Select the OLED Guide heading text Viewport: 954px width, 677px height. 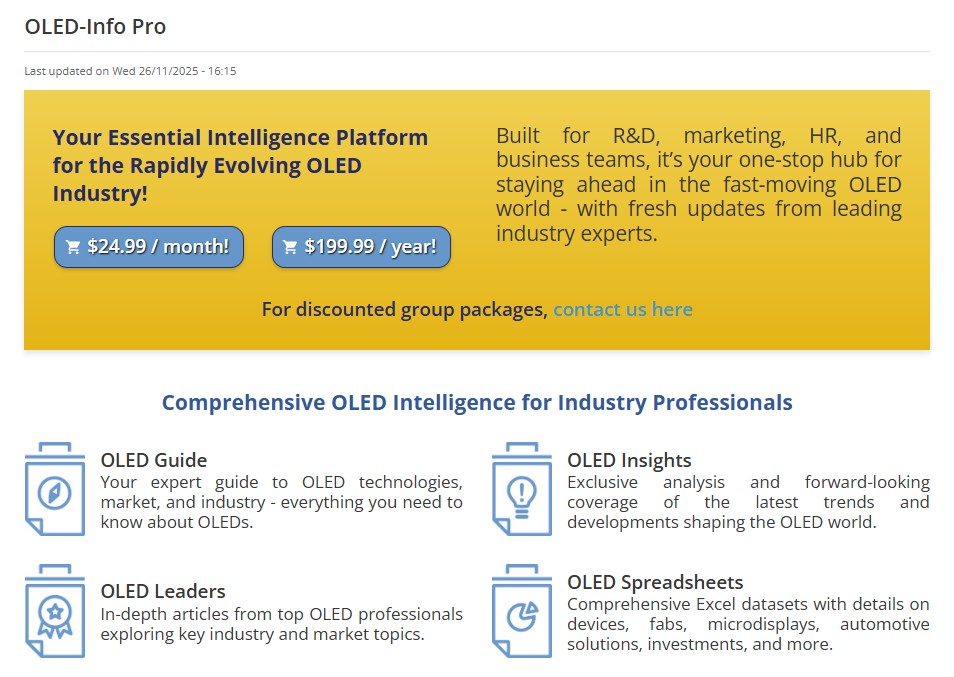click(153, 460)
